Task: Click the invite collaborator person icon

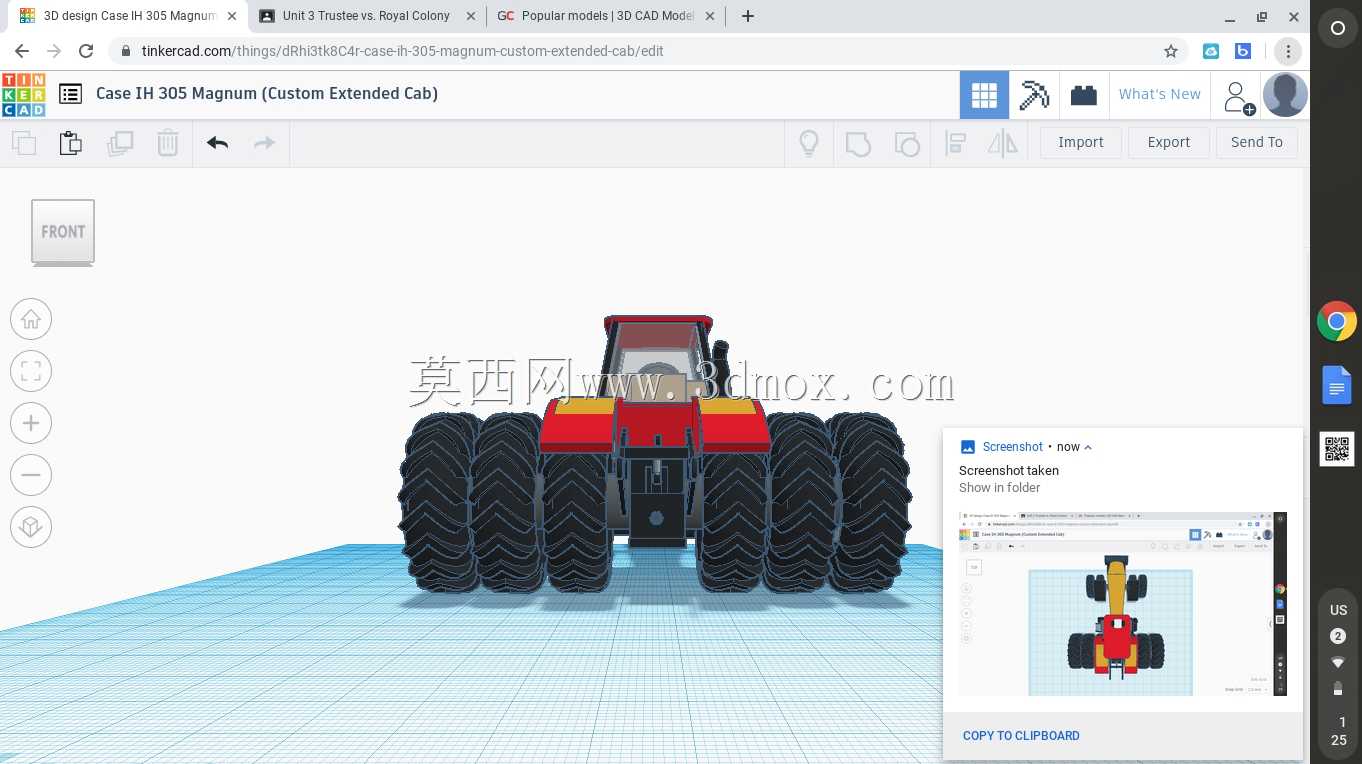Action: pyautogui.click(x=1238, y=97)
